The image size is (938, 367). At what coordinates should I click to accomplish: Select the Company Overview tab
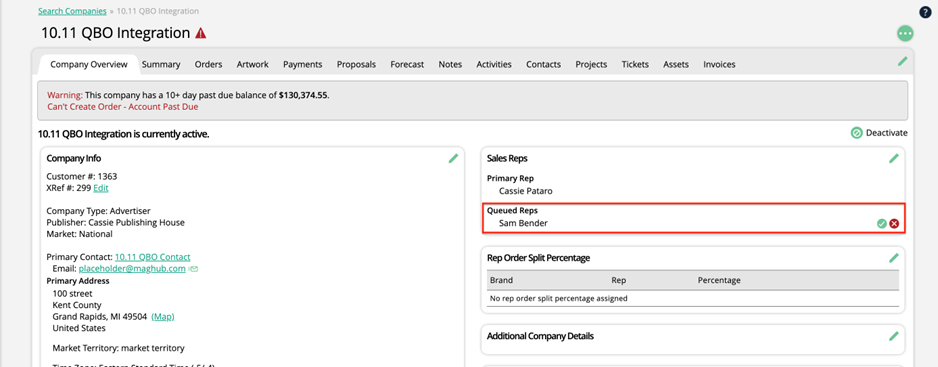(x=89, y=65)
